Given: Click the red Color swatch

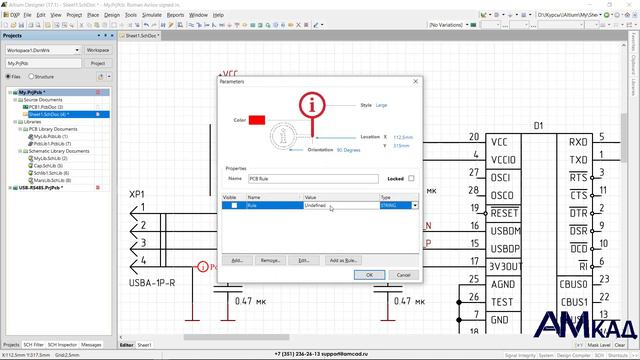Looking at the screenshot, I should [x=257, y=120].
